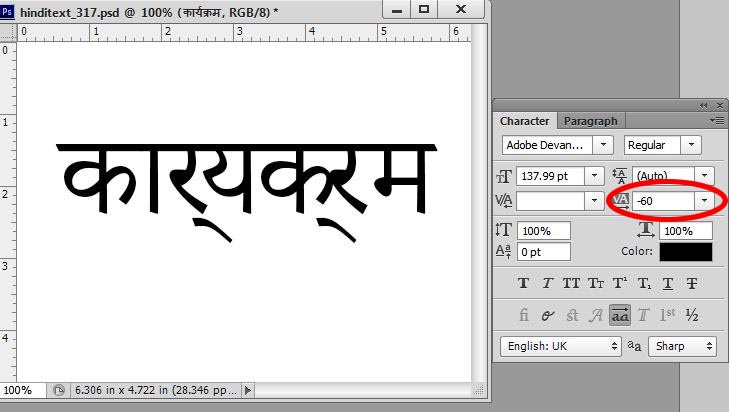Click the OpenType fractions icon

tap(692, 315)
